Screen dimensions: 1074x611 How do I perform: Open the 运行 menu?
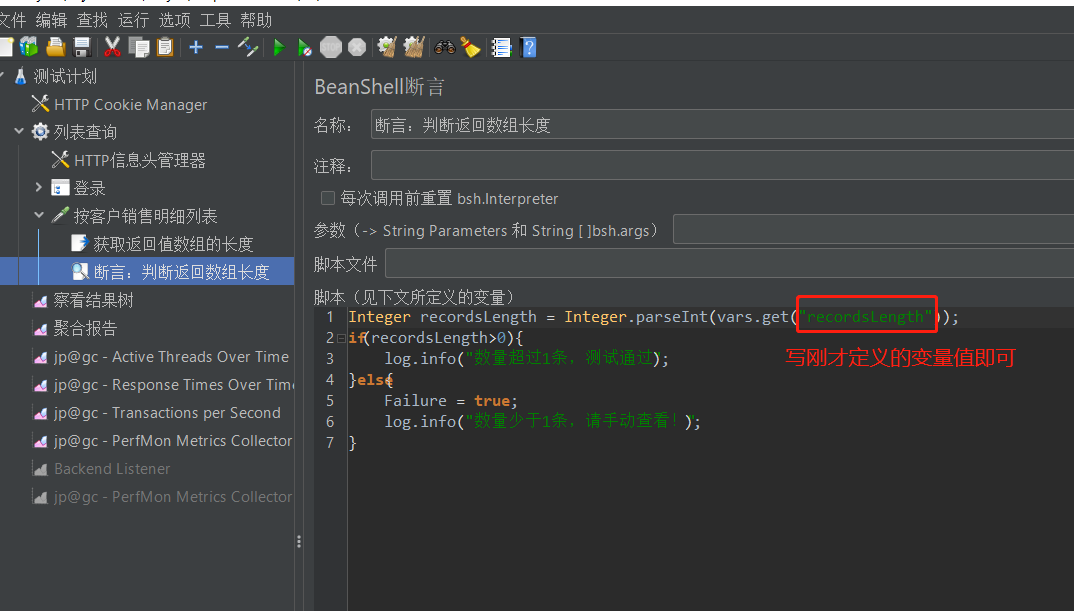134,20
